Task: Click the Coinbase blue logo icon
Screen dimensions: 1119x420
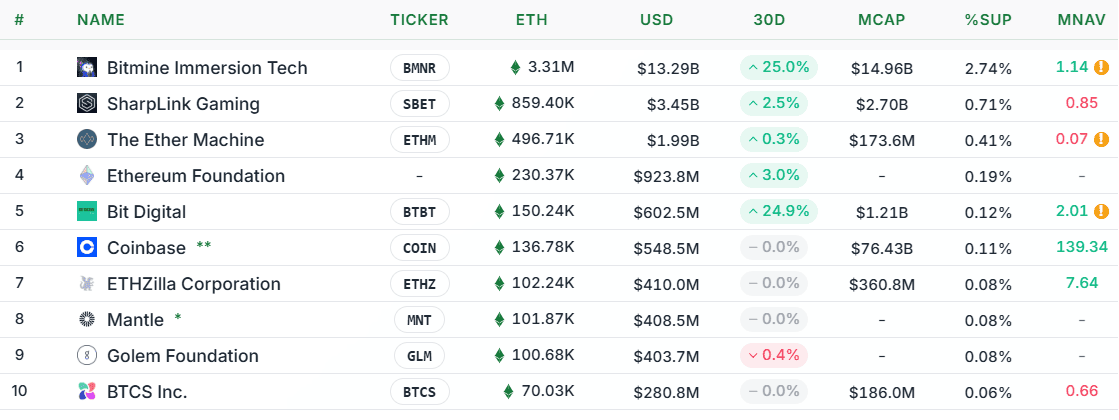Action: coord(87,247)
